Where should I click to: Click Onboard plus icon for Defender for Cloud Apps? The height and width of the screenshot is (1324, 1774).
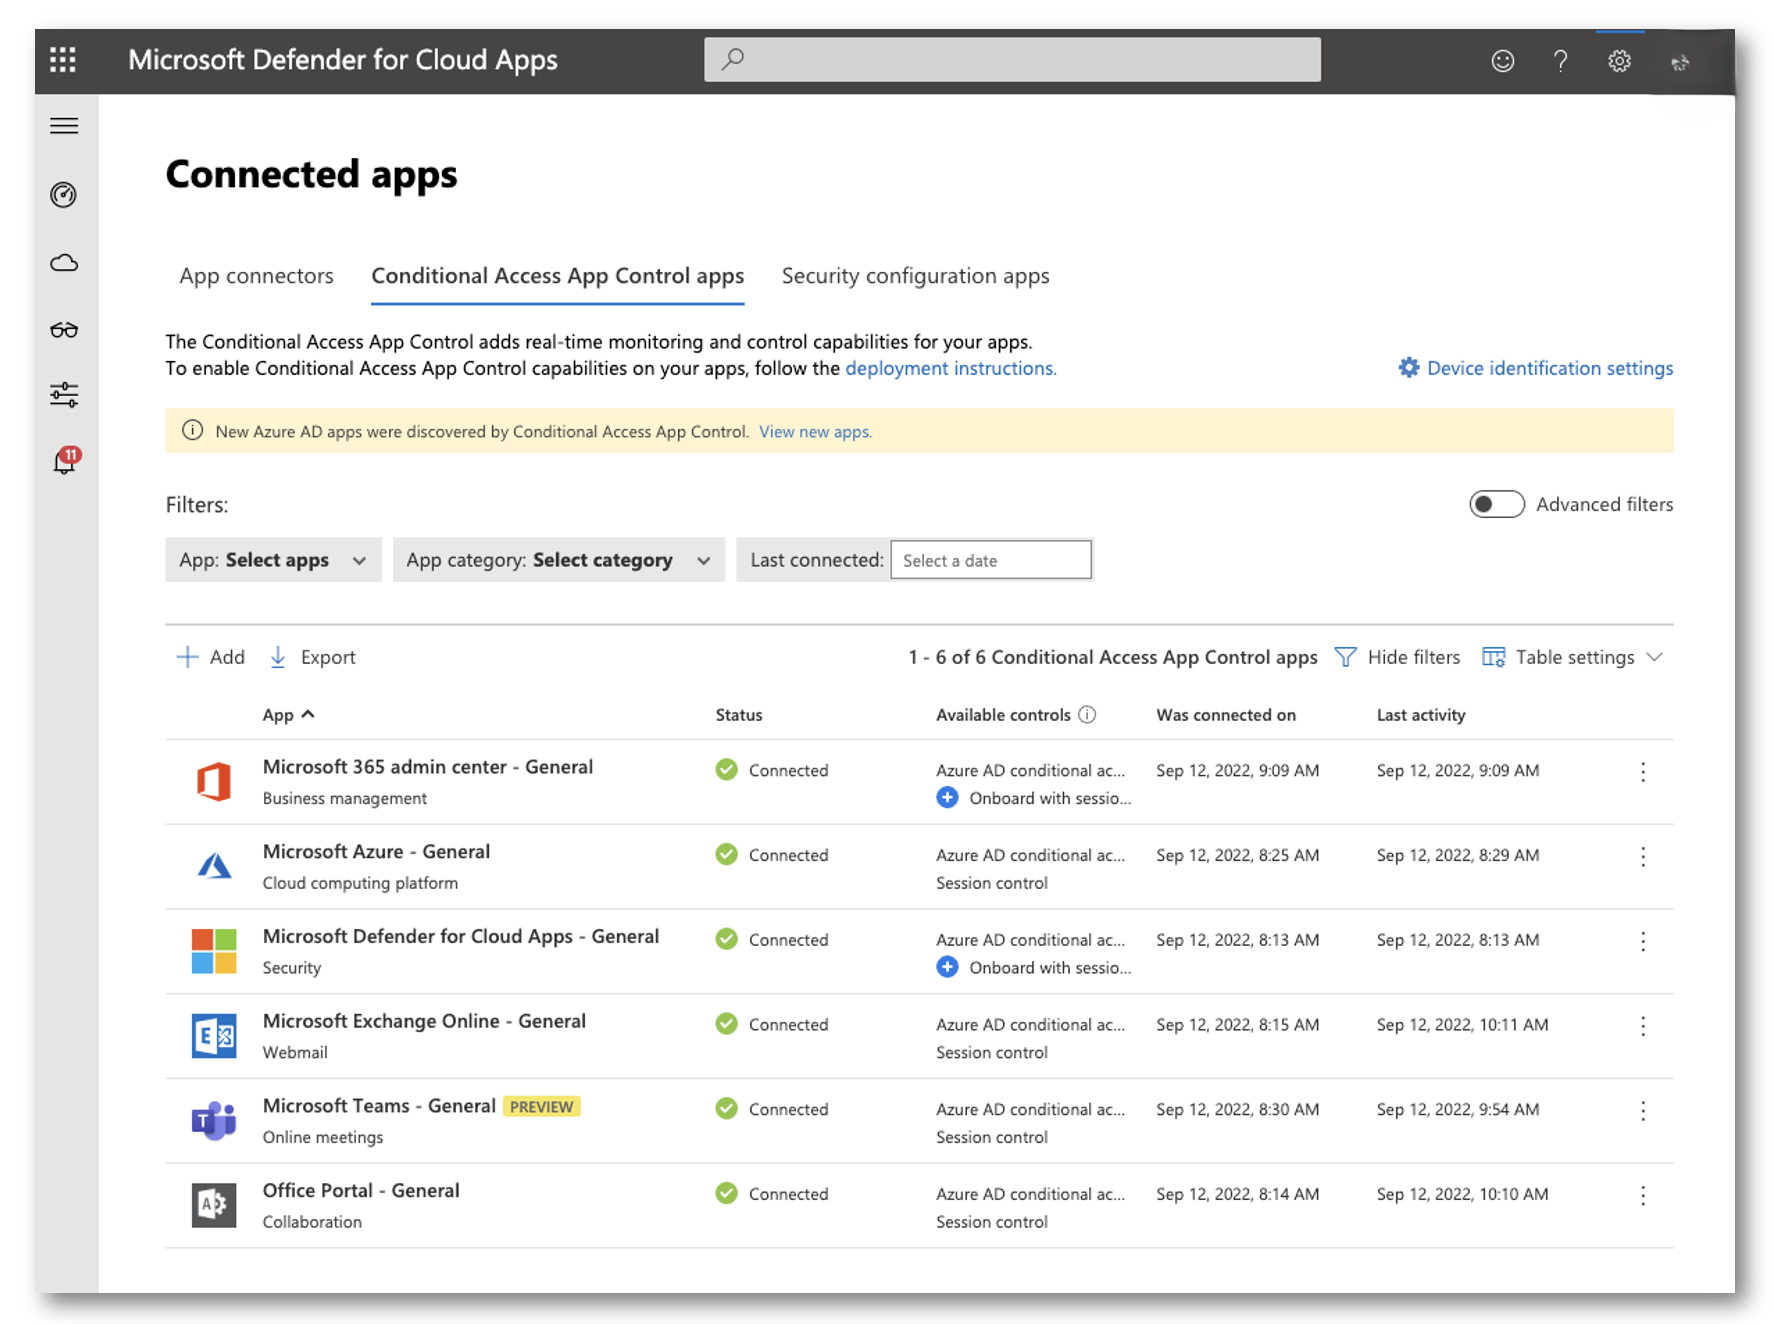tap(947, 967)
